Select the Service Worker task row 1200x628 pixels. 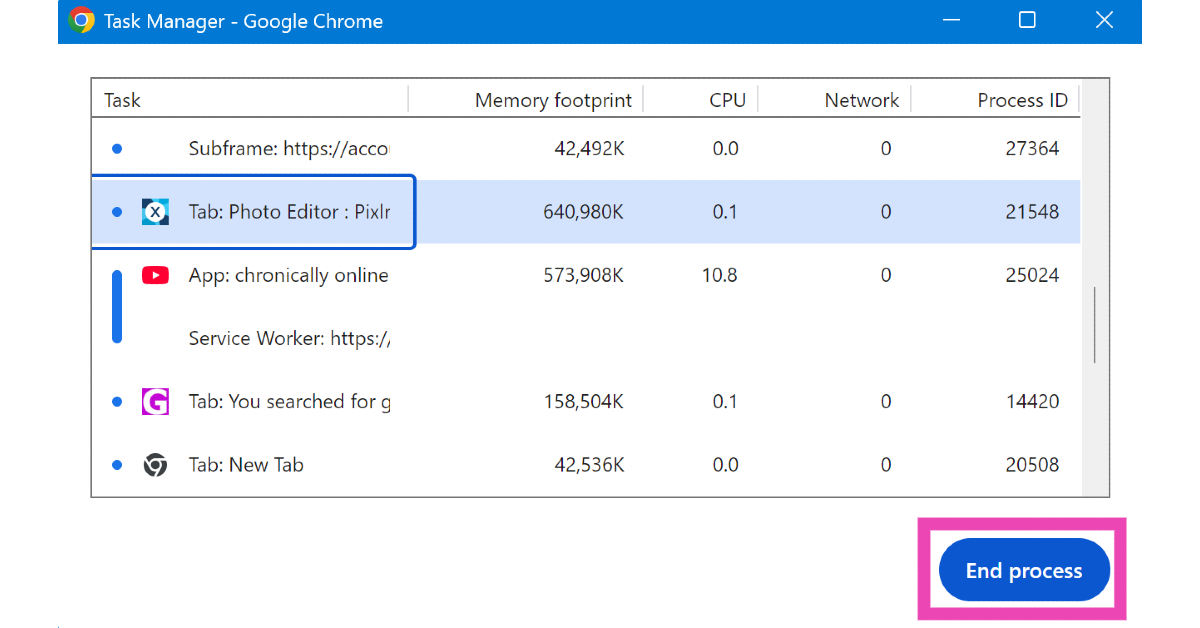click(x=289, y=339)
